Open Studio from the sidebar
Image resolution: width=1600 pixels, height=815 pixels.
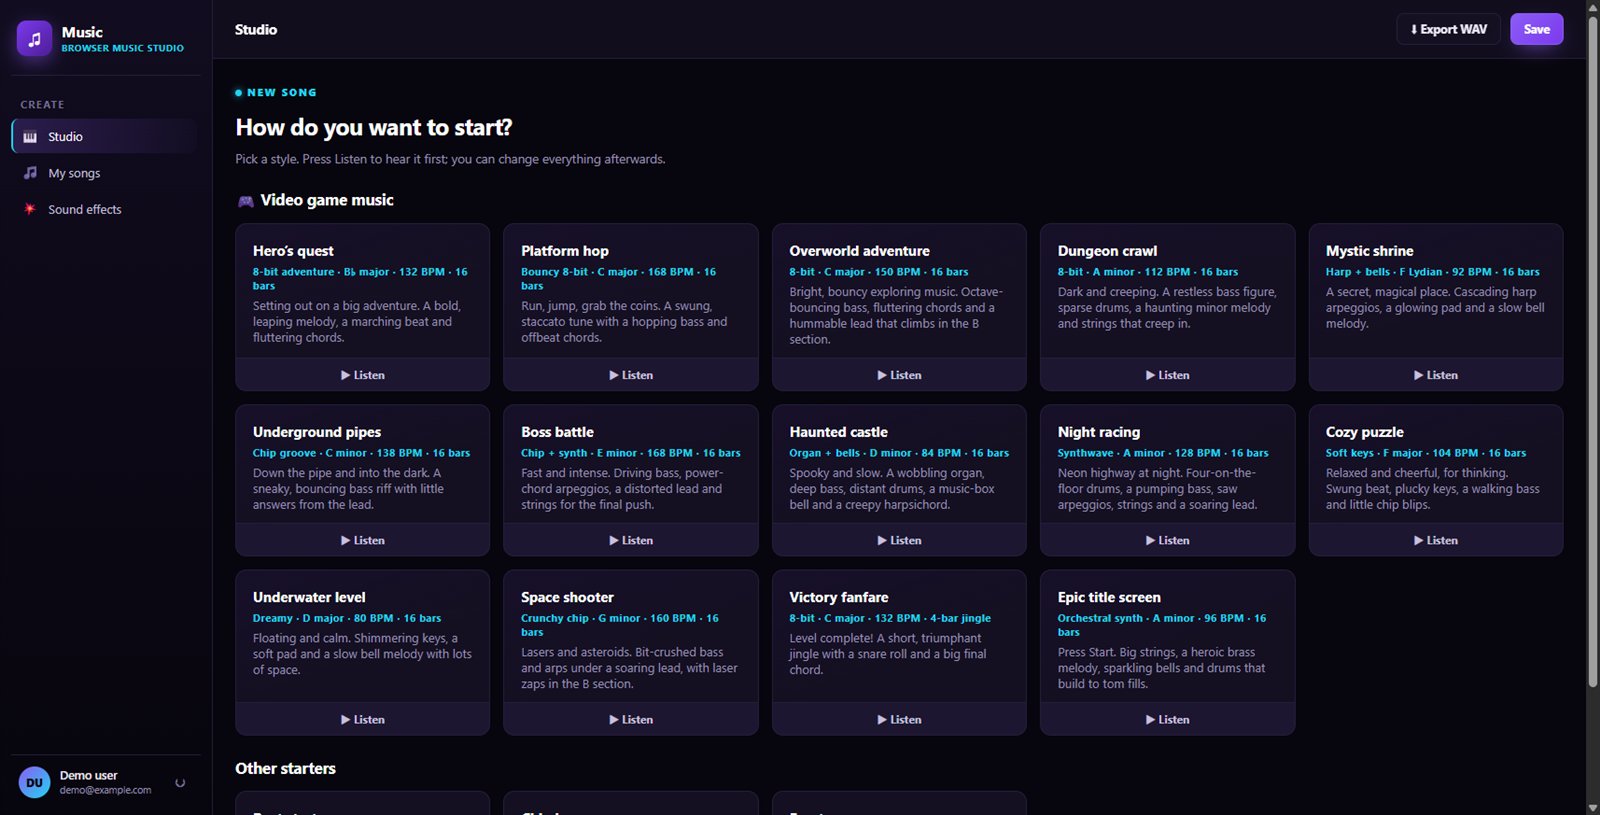tap(104, 137)
